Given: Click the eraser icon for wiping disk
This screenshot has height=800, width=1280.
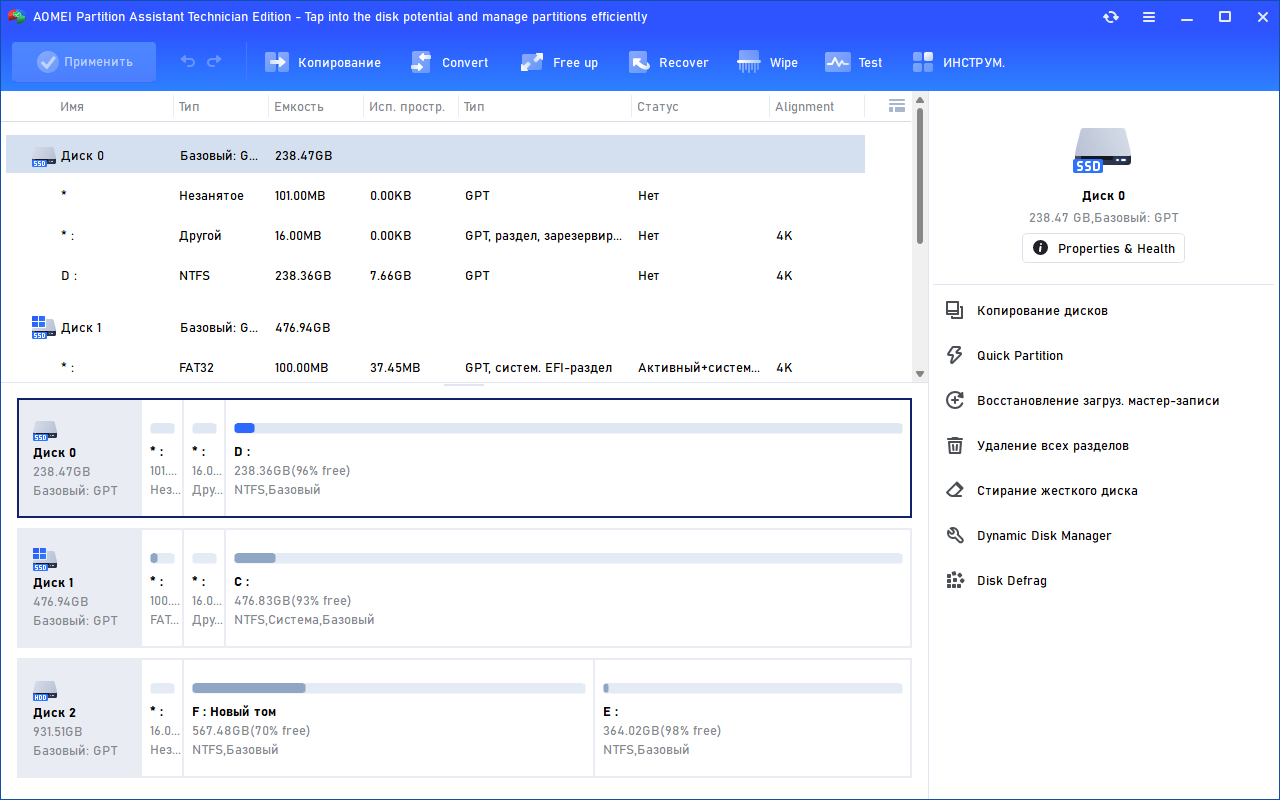Looking at the screenshot, I should click(x=955, y=491).
